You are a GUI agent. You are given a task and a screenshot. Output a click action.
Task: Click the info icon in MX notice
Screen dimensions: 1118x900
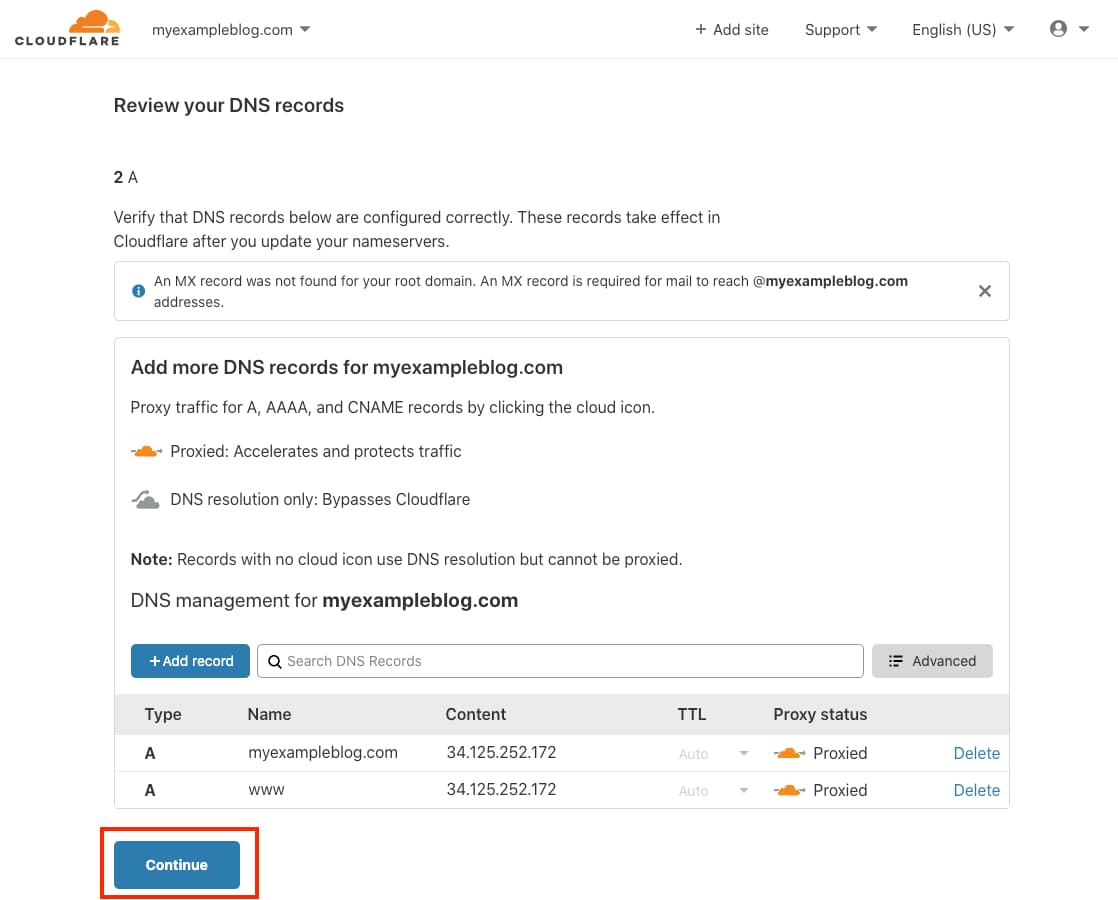point(138,291)
